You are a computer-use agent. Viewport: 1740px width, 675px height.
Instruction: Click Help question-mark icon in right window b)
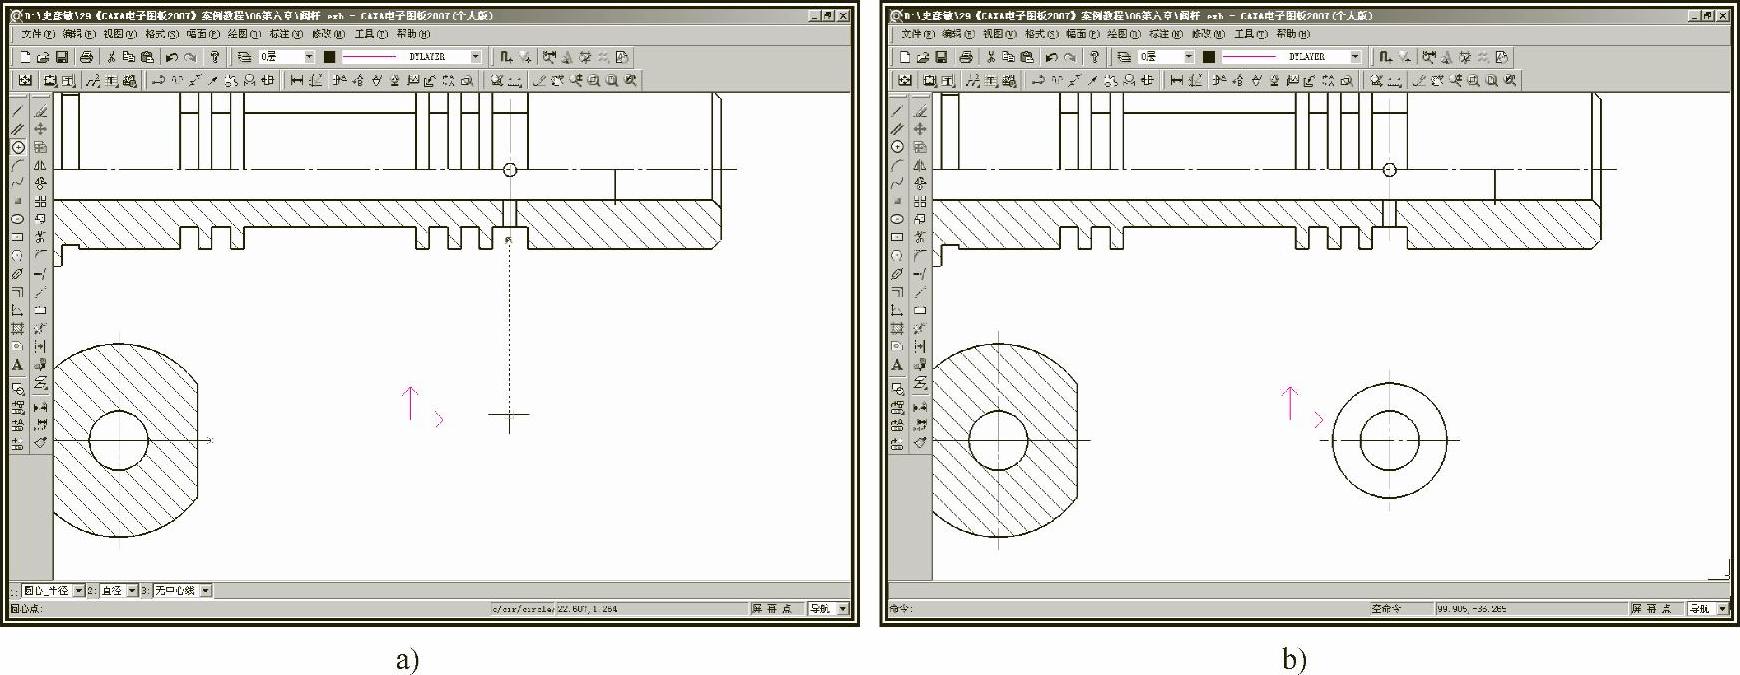[x=1094, y=57]
